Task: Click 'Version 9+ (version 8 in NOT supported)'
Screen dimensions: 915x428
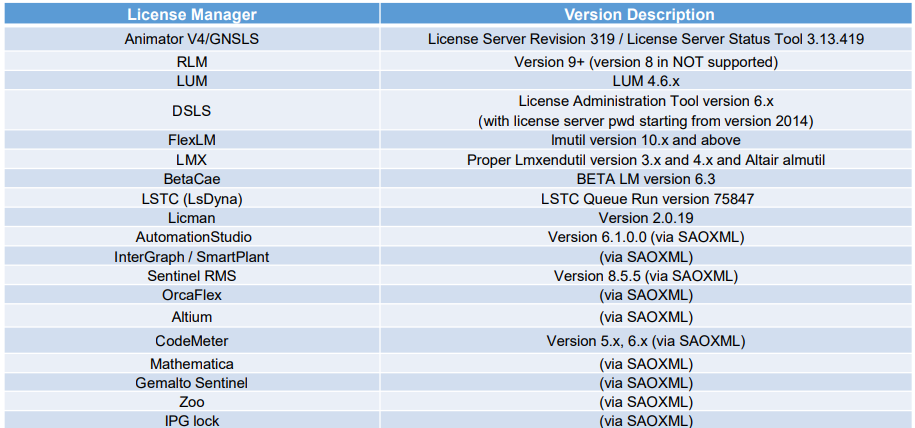Action: coord(647,61)
